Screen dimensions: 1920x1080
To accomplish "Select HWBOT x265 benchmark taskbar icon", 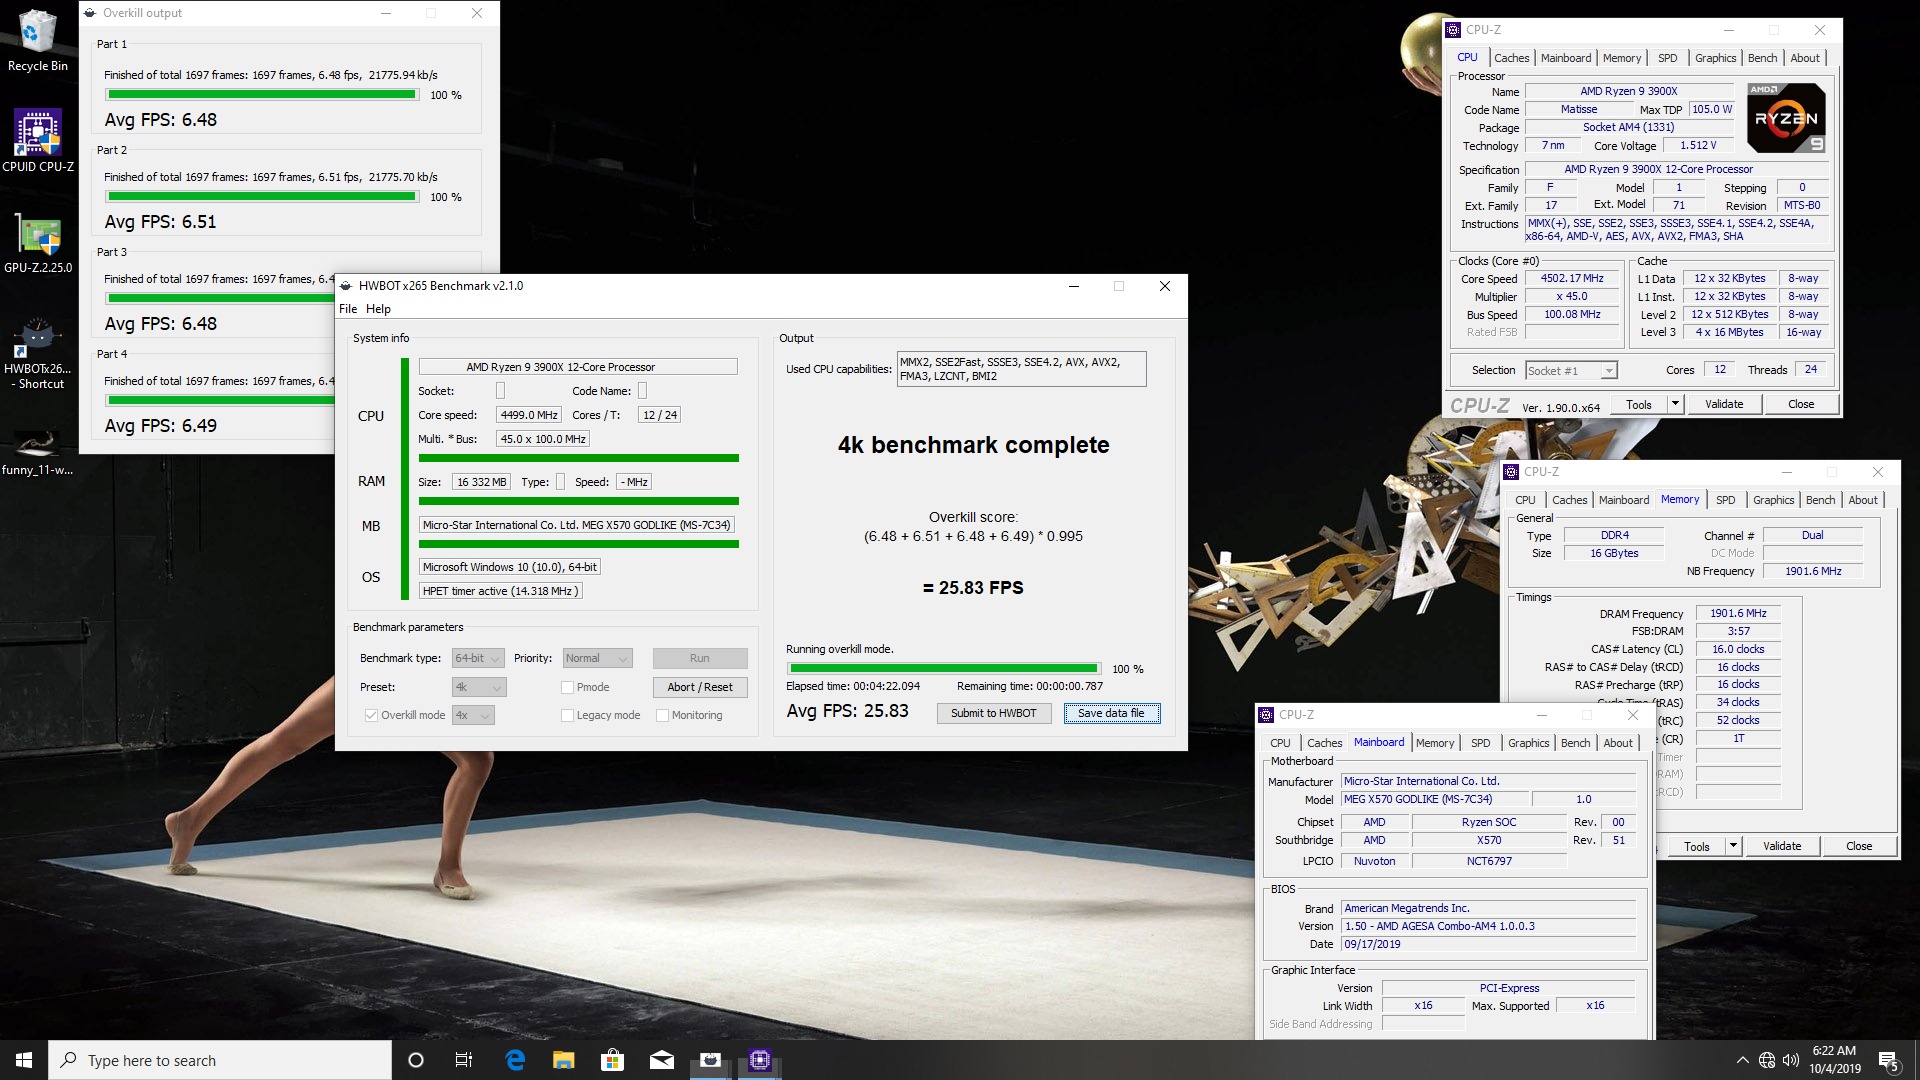I will pyautogui.click(x=710, y=1060).
